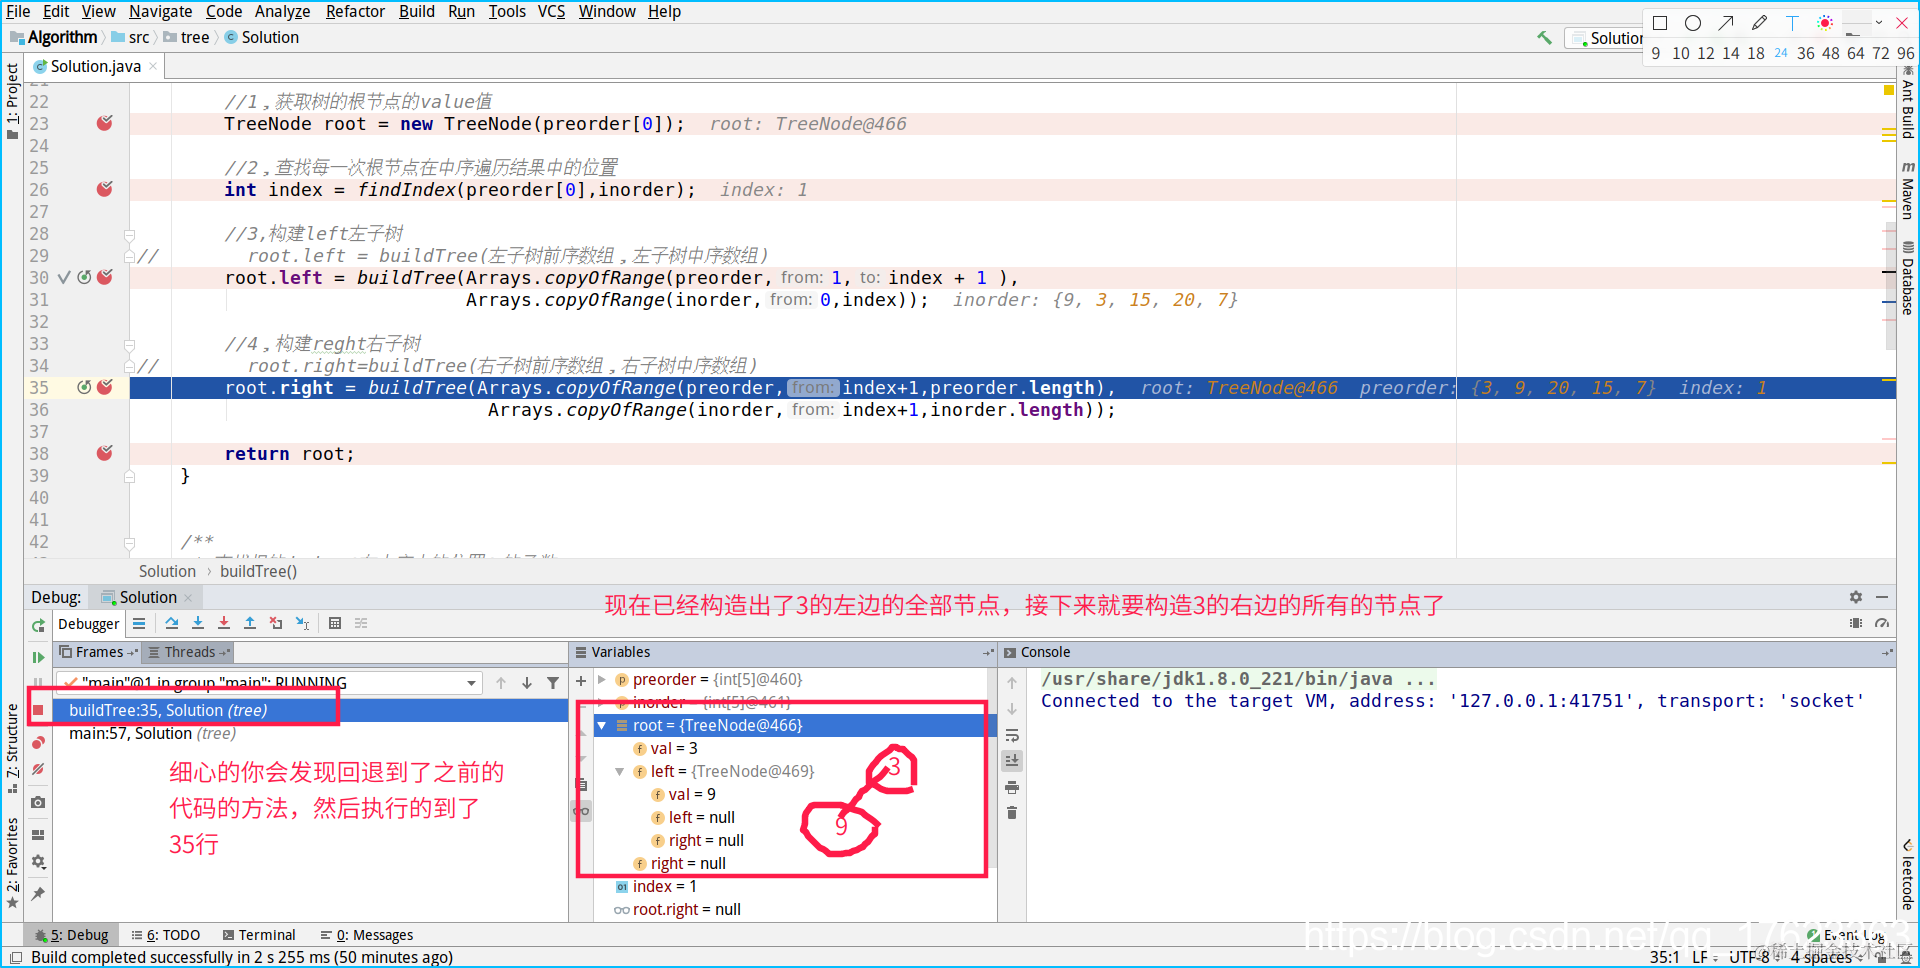Open the Refactor menu
The height and width of the screenshot is (968, 1920).
click(x=355, y=11)
